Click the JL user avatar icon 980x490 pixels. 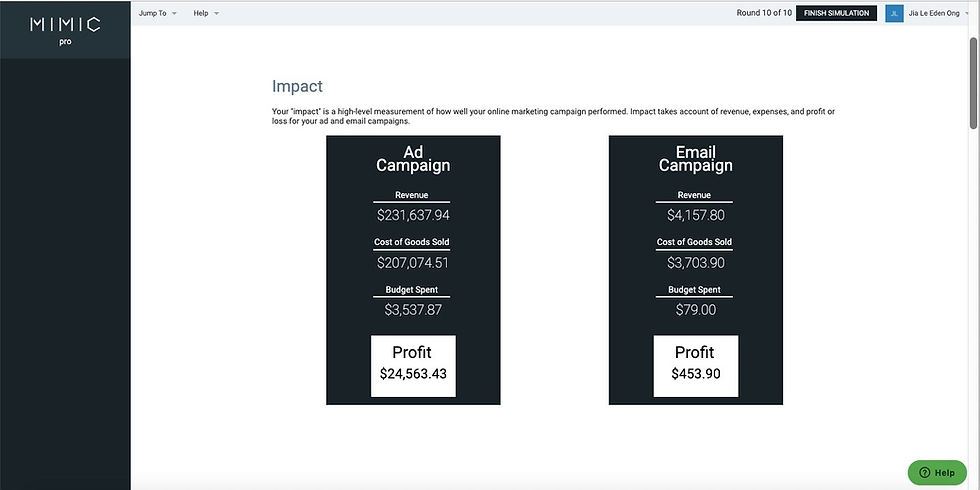tap(894, 13)
